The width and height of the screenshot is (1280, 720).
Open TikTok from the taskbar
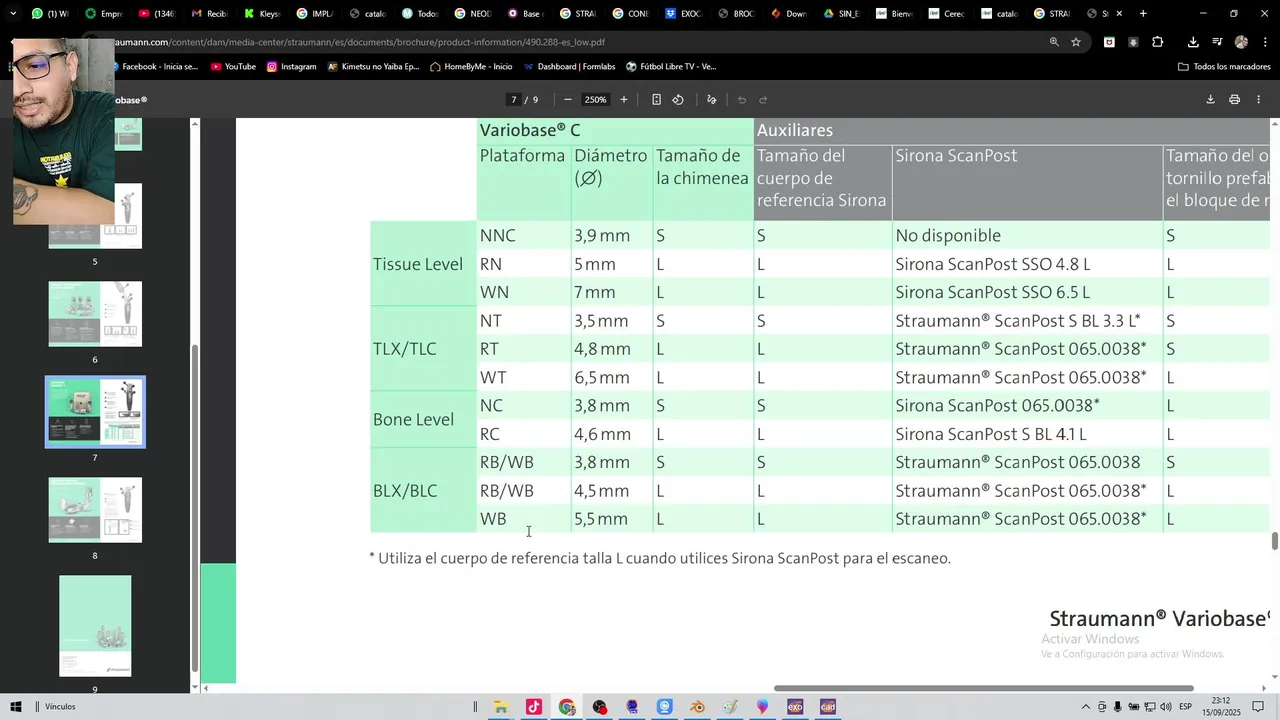[x=534, y=707]
